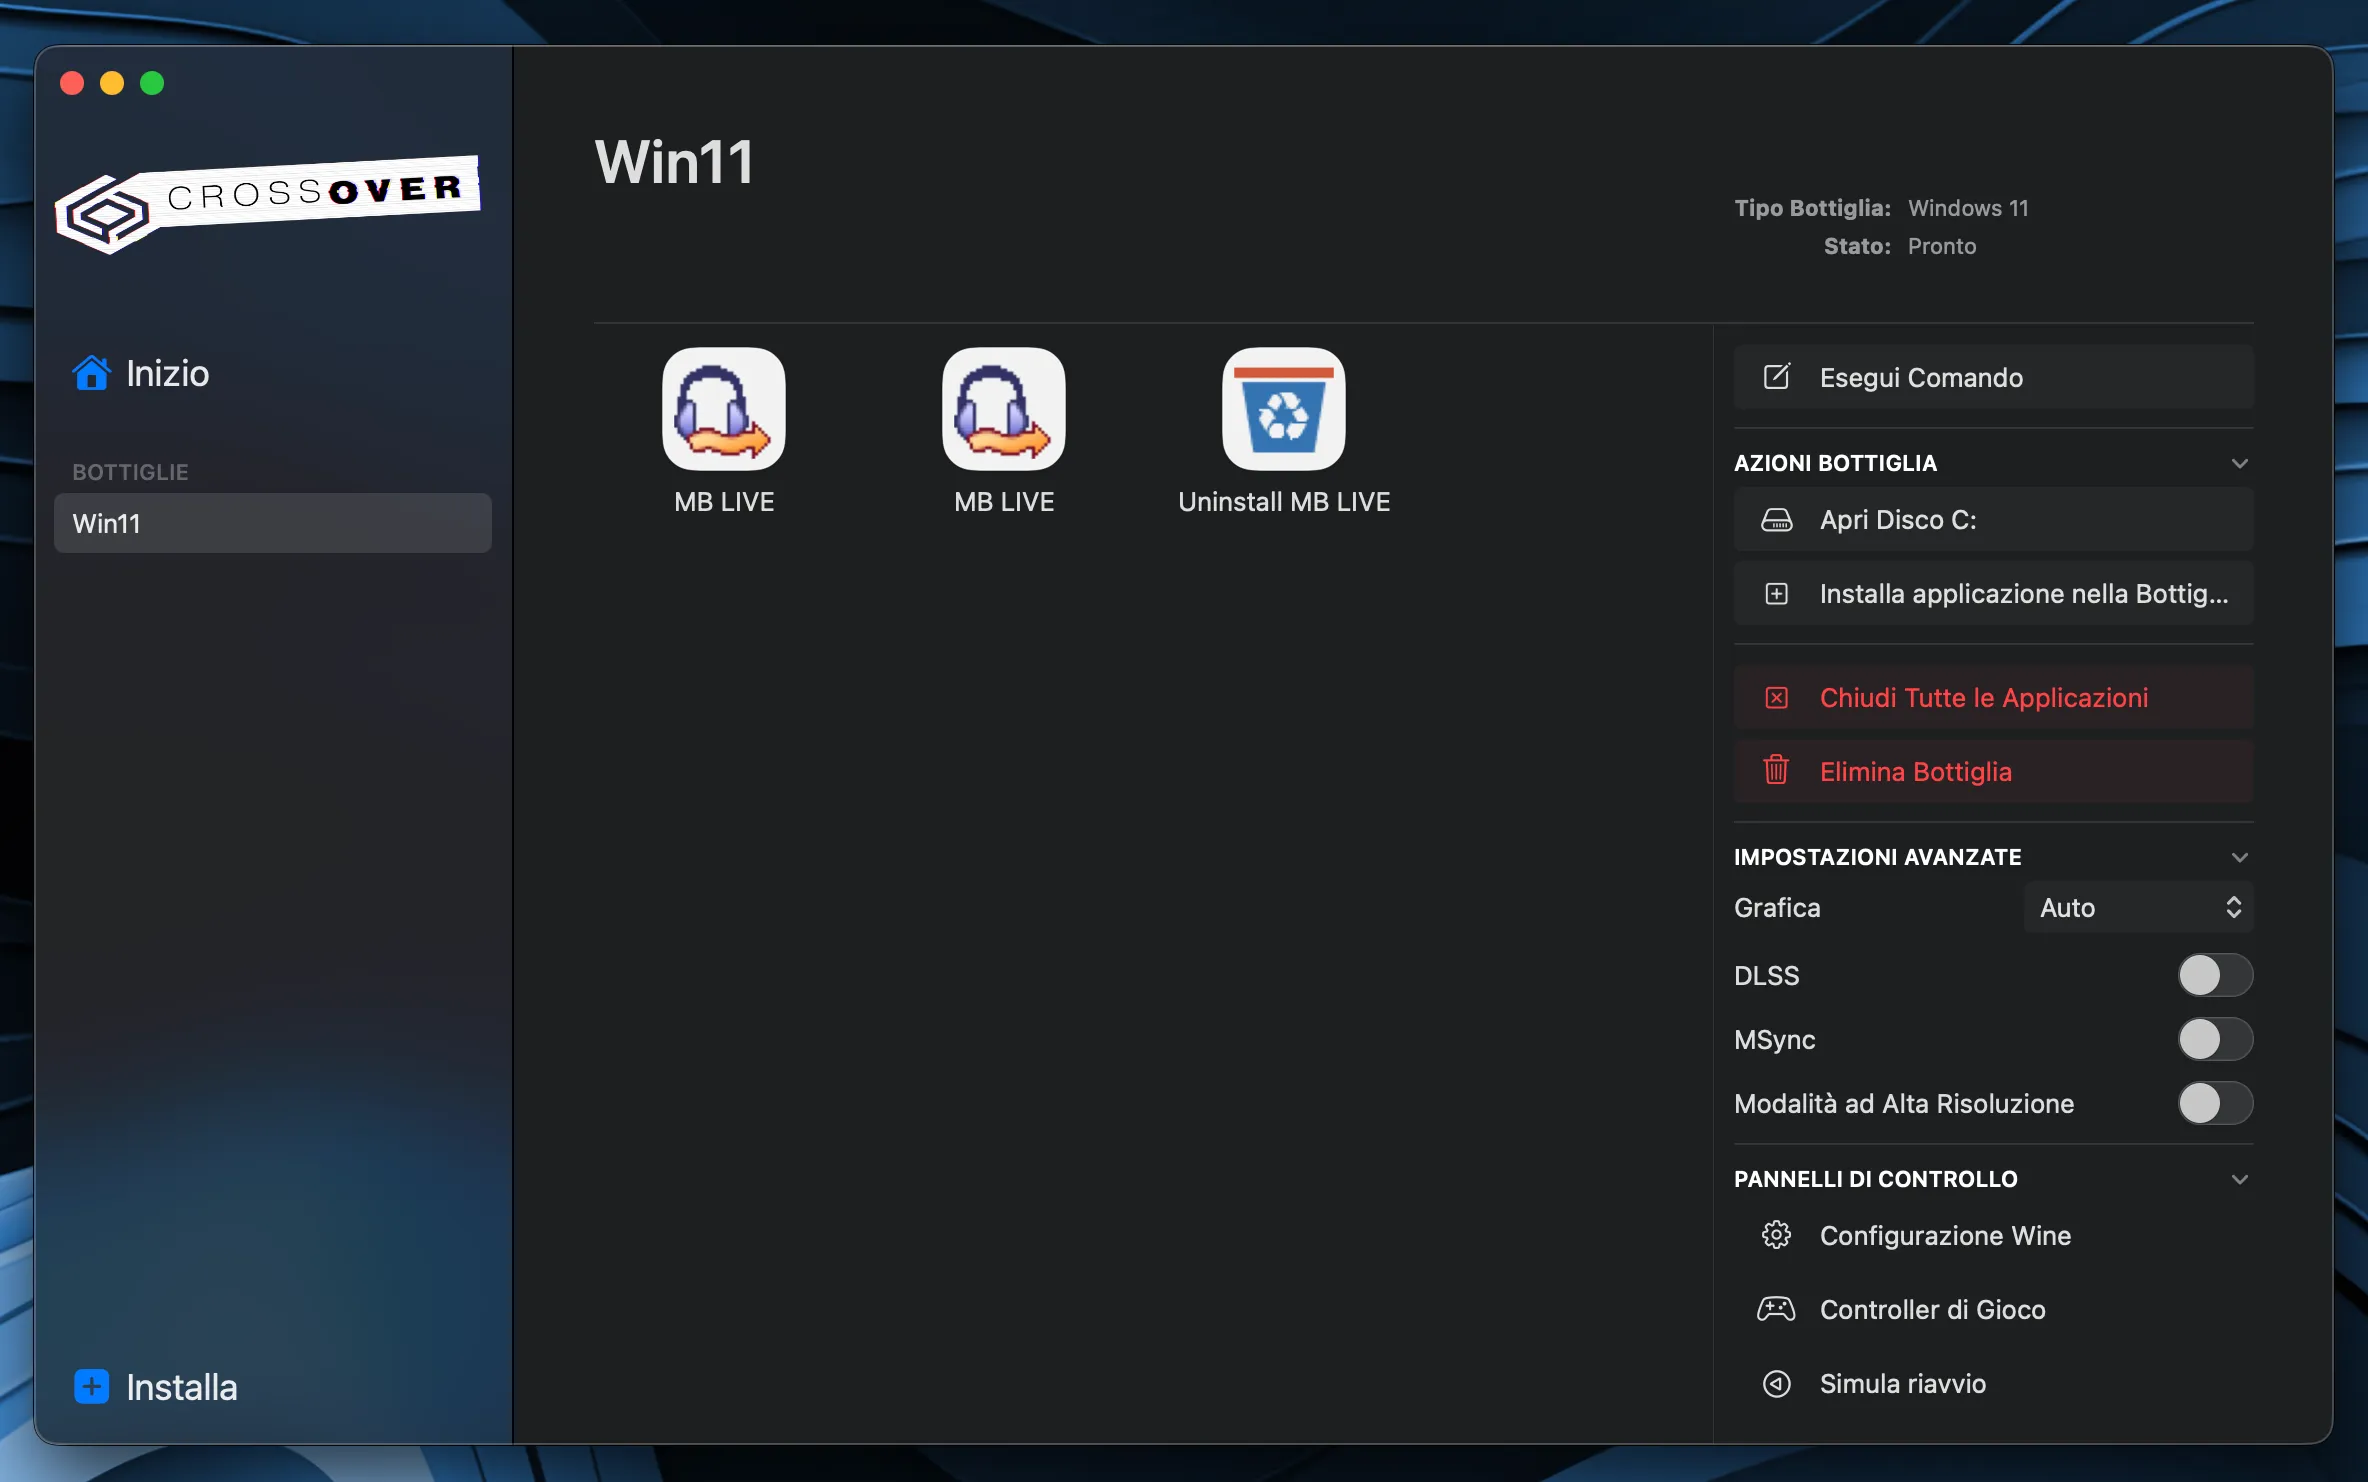
Task: Enable the DLSS switch
Action: pos(2215,975)
